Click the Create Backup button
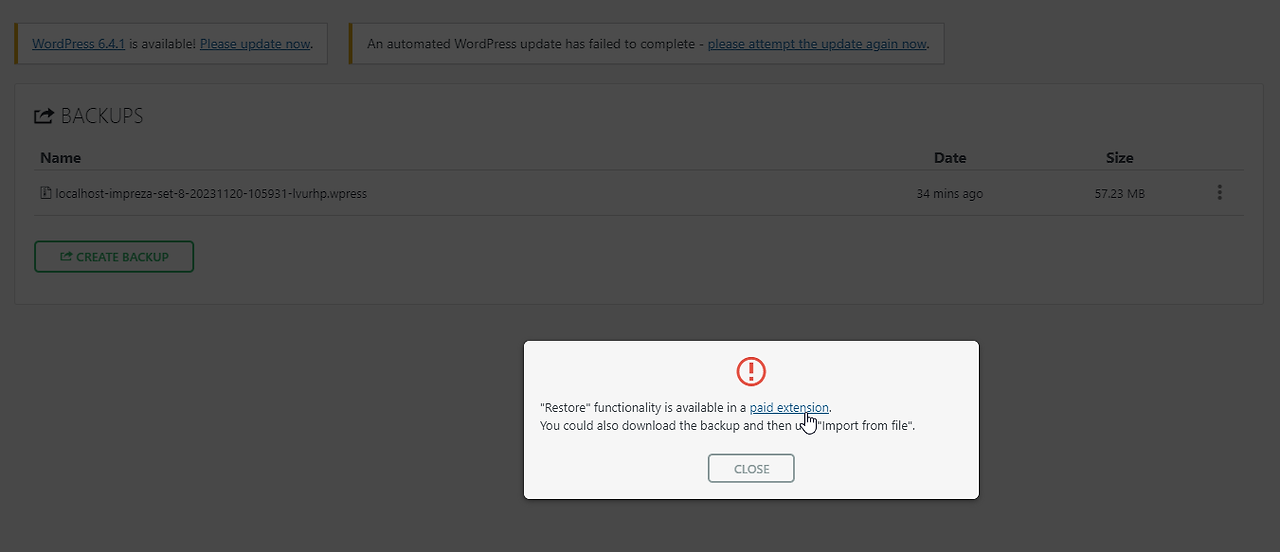Screen dimensions: 1280x552 pyautogui.click(x=114, y=257)
